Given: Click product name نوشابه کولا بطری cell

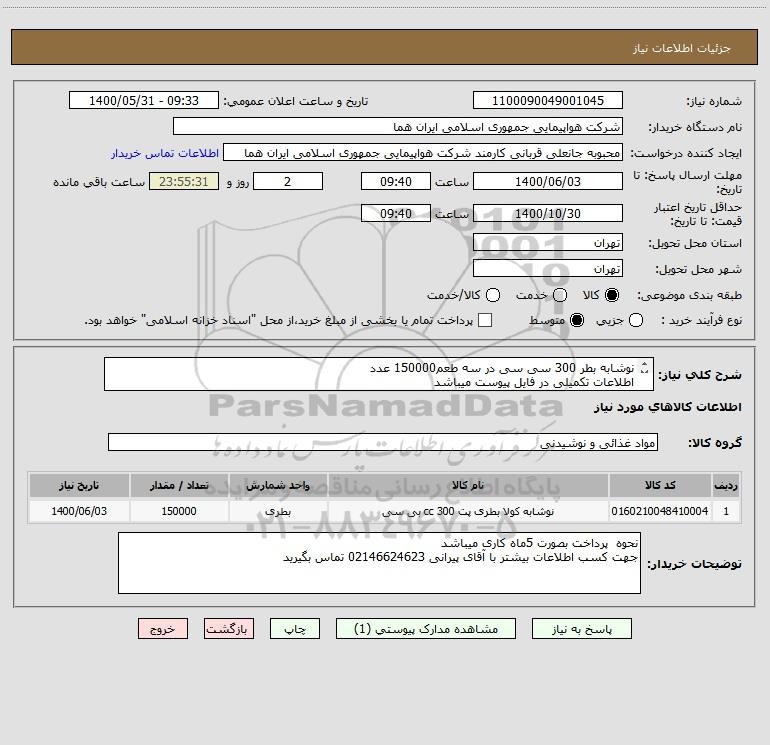Looking at the screenshot, I should click(x=468, y=511).
